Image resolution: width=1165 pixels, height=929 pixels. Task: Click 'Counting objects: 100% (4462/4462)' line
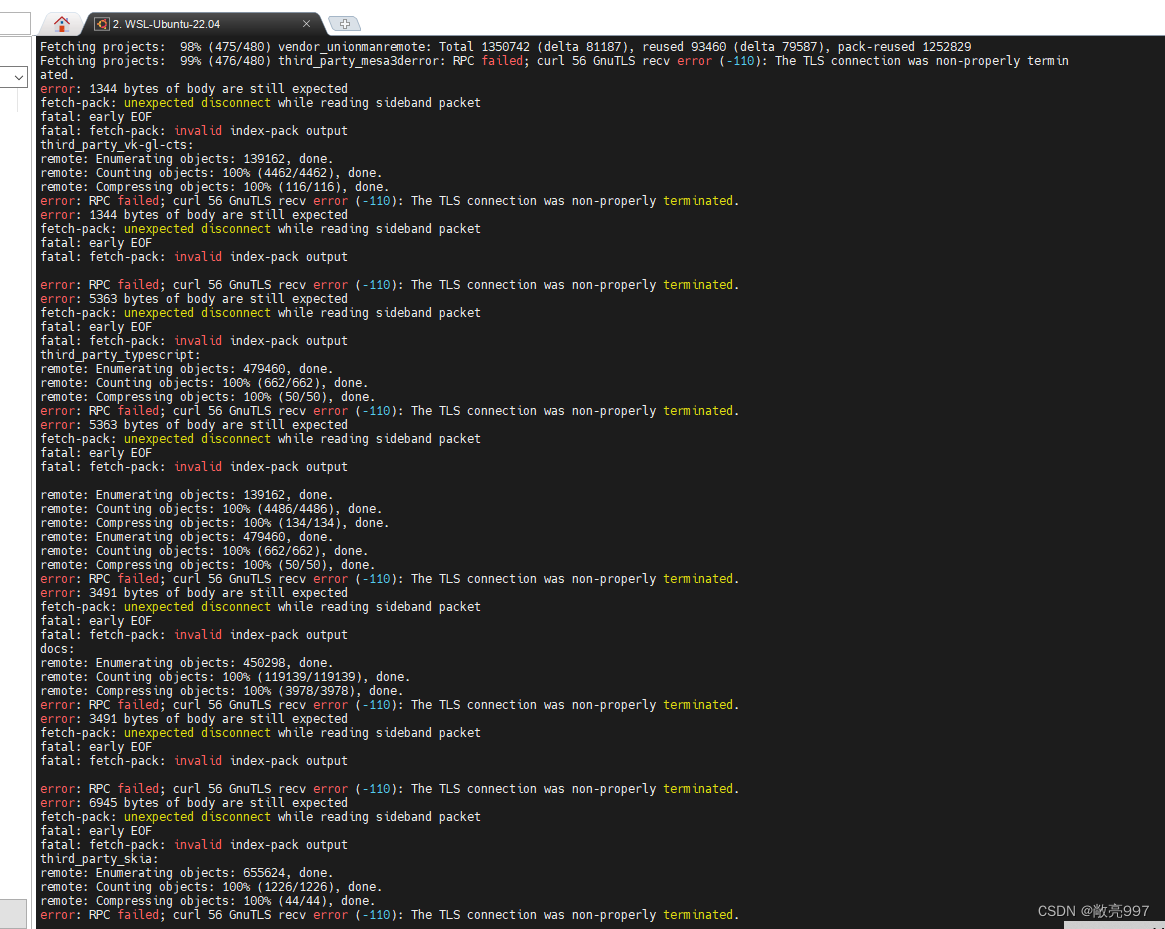pyautogui.click(x=211, y=173)
